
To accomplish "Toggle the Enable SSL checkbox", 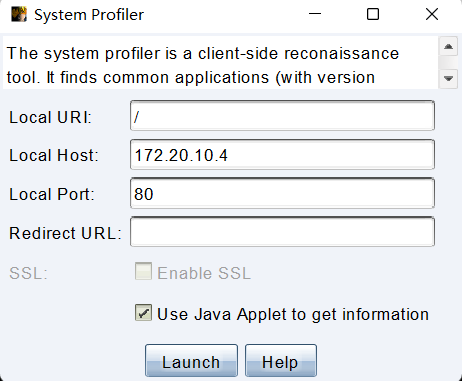I will pyautogui.click(x=143, y=271).
